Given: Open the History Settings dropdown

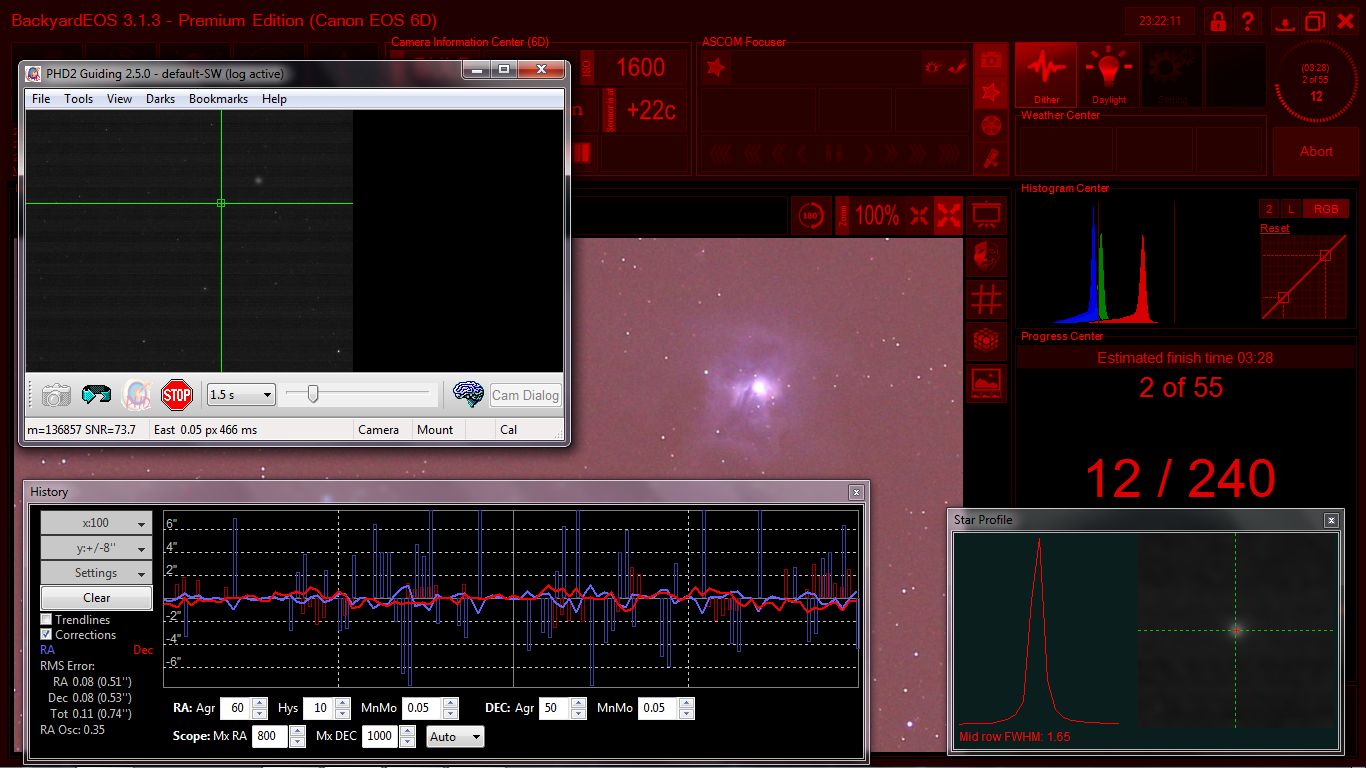Looking at the screenshot, I should 96,573.
